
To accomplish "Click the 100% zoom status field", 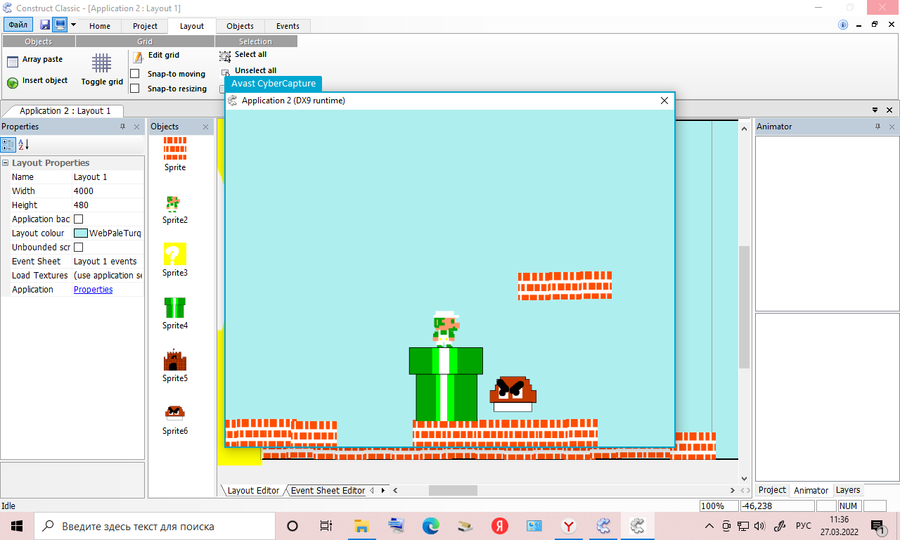I will click(x=719, y=506).
